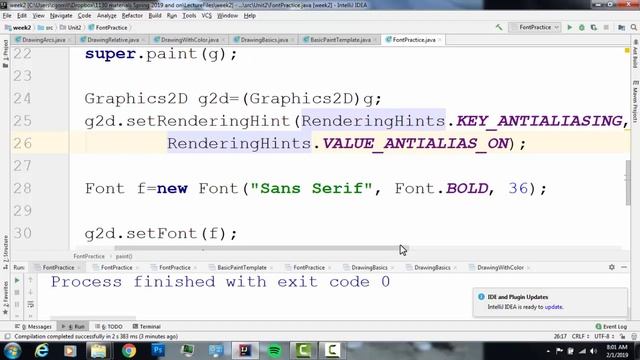Click FontPractice class in navigation bar
640x360 pixels.
[108, 28]
